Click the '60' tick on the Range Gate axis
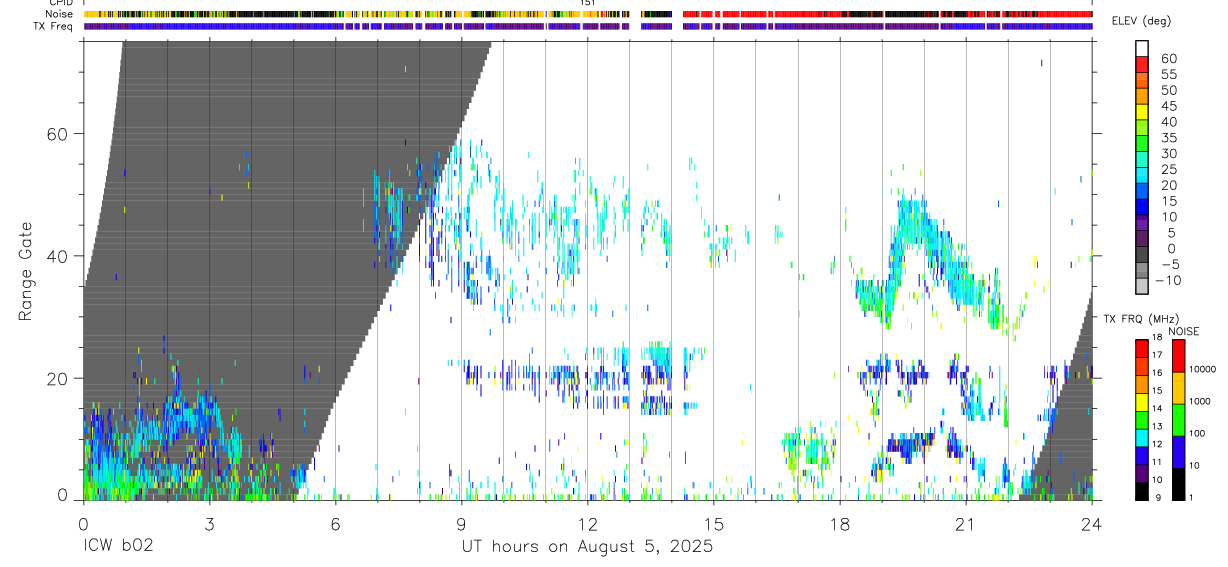 pos(57,134)
